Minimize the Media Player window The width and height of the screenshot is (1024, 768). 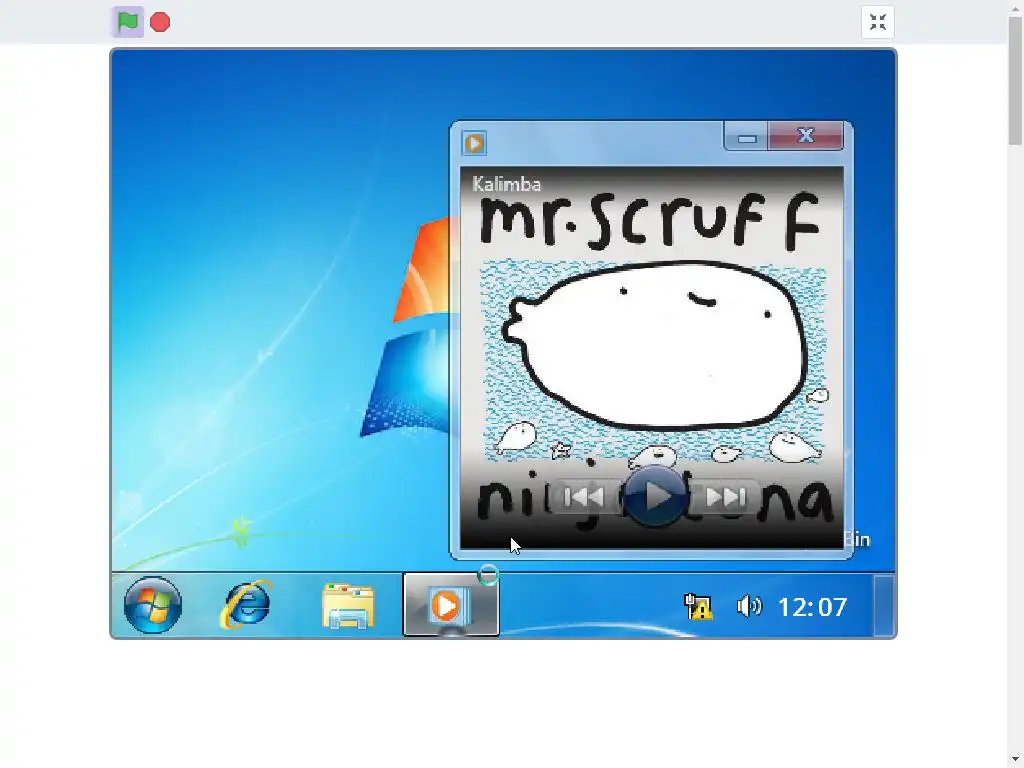tap(746, 138)
